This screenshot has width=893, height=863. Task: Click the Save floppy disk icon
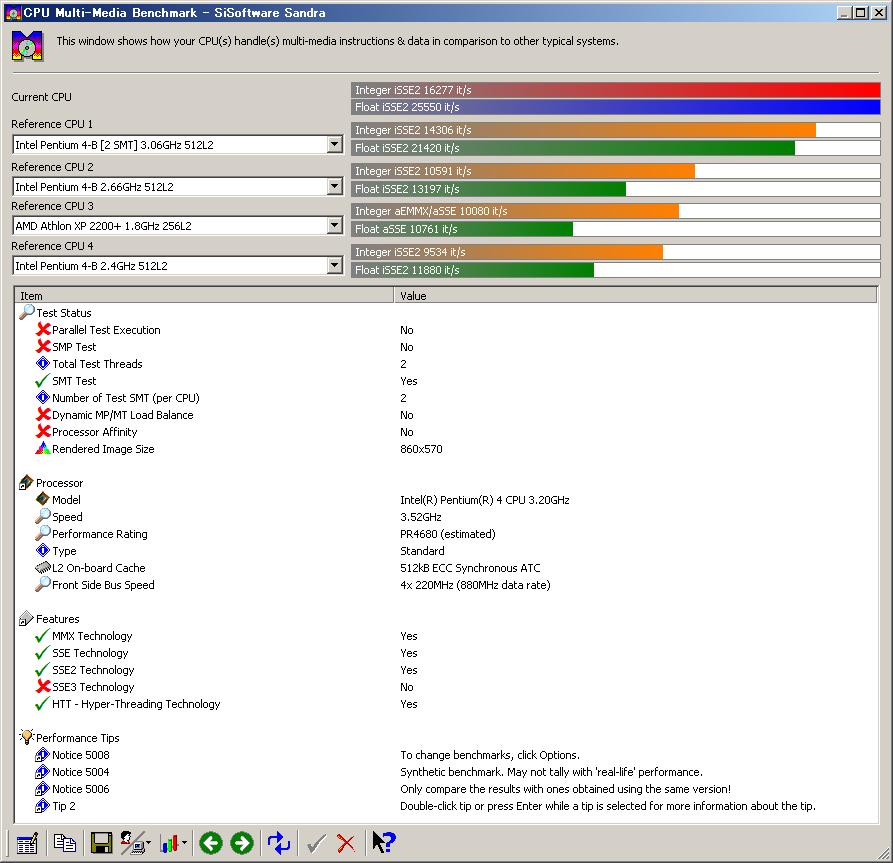101,843
